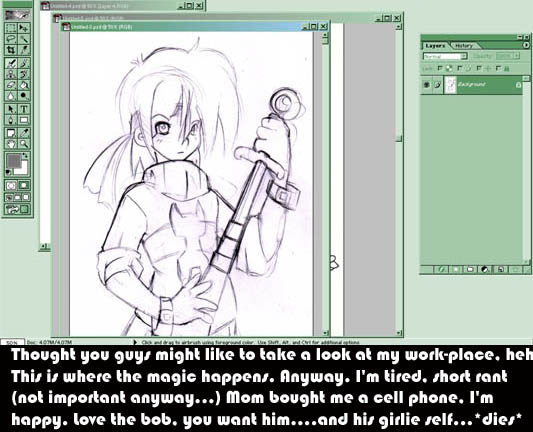533x432 pixels.
Task: Enable lock position checkbox in Layers
Action: coord(479,68)
